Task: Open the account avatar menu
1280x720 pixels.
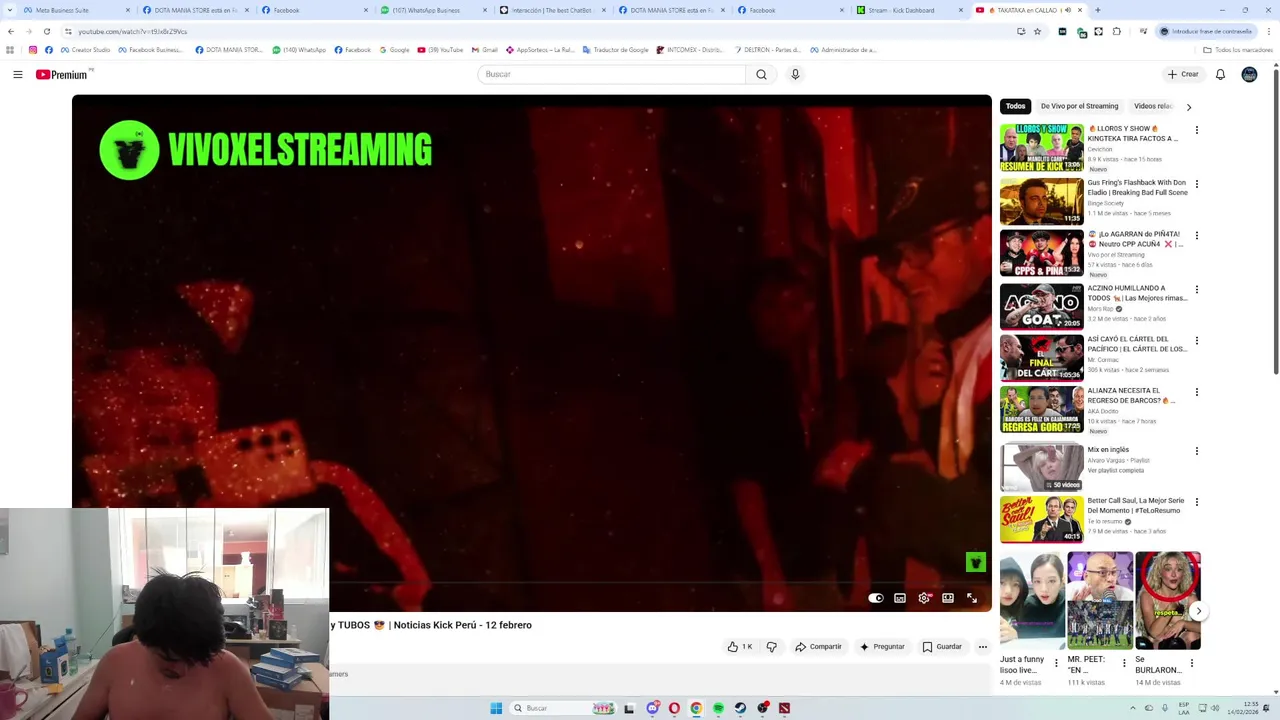Action: (x=1249, y=74)
